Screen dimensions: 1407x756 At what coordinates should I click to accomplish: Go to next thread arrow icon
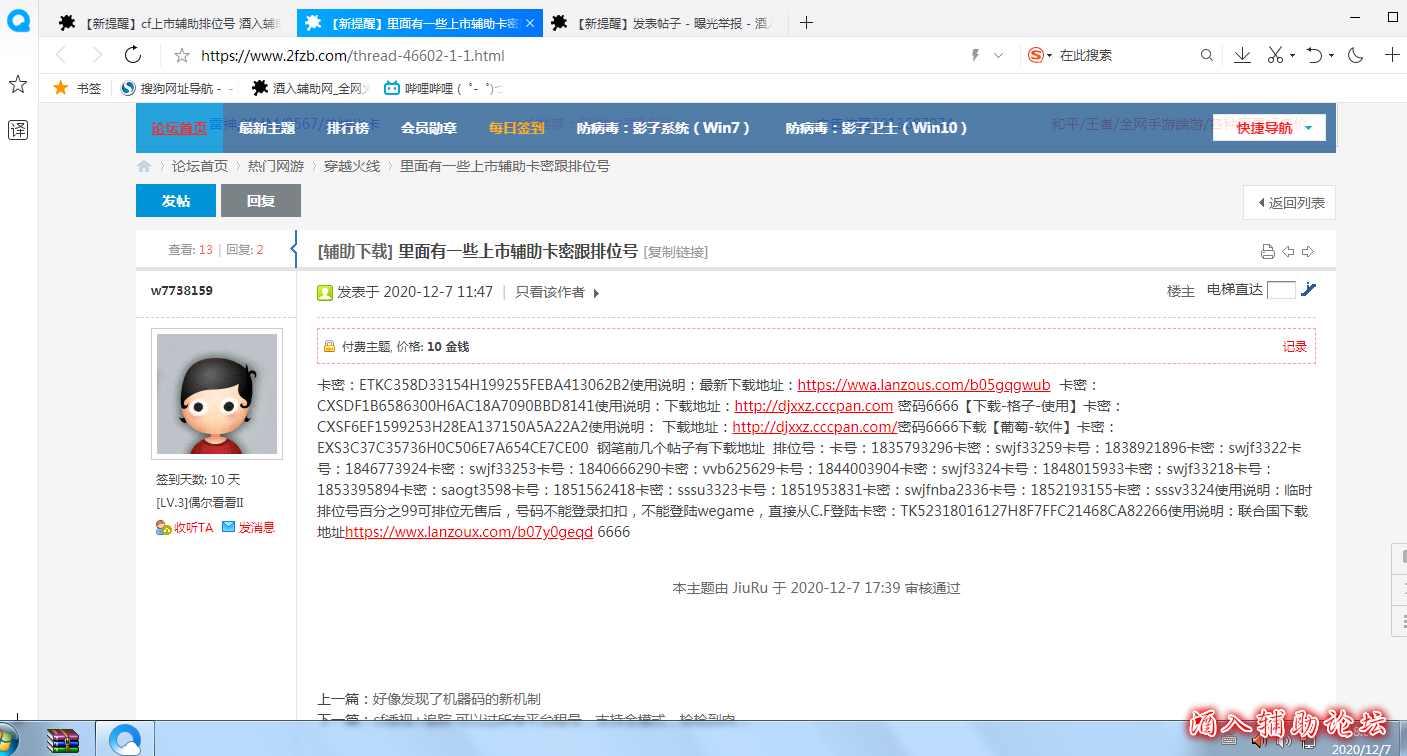point(1308,252)
